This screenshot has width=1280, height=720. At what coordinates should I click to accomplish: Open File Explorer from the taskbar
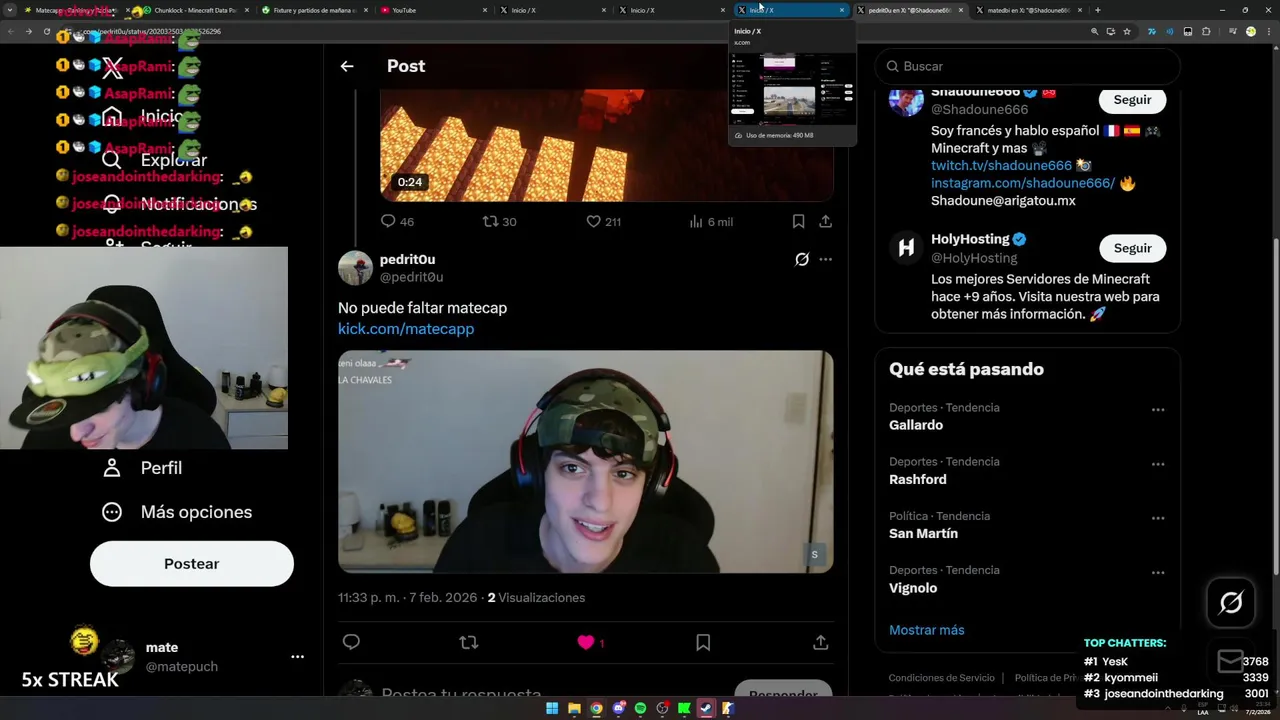pos(574,709)
